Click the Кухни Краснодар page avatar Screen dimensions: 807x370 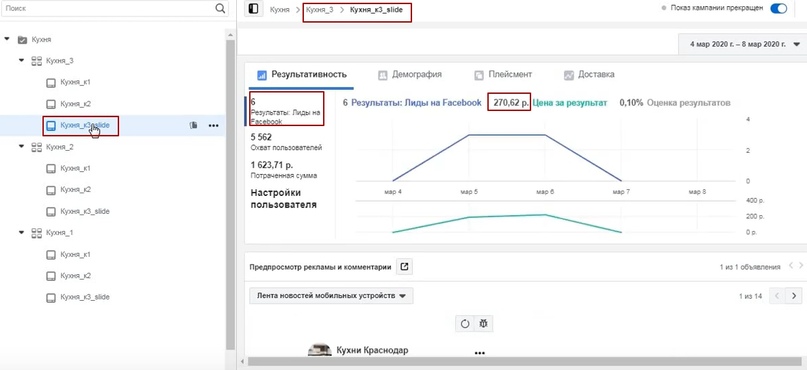point(320,350)
